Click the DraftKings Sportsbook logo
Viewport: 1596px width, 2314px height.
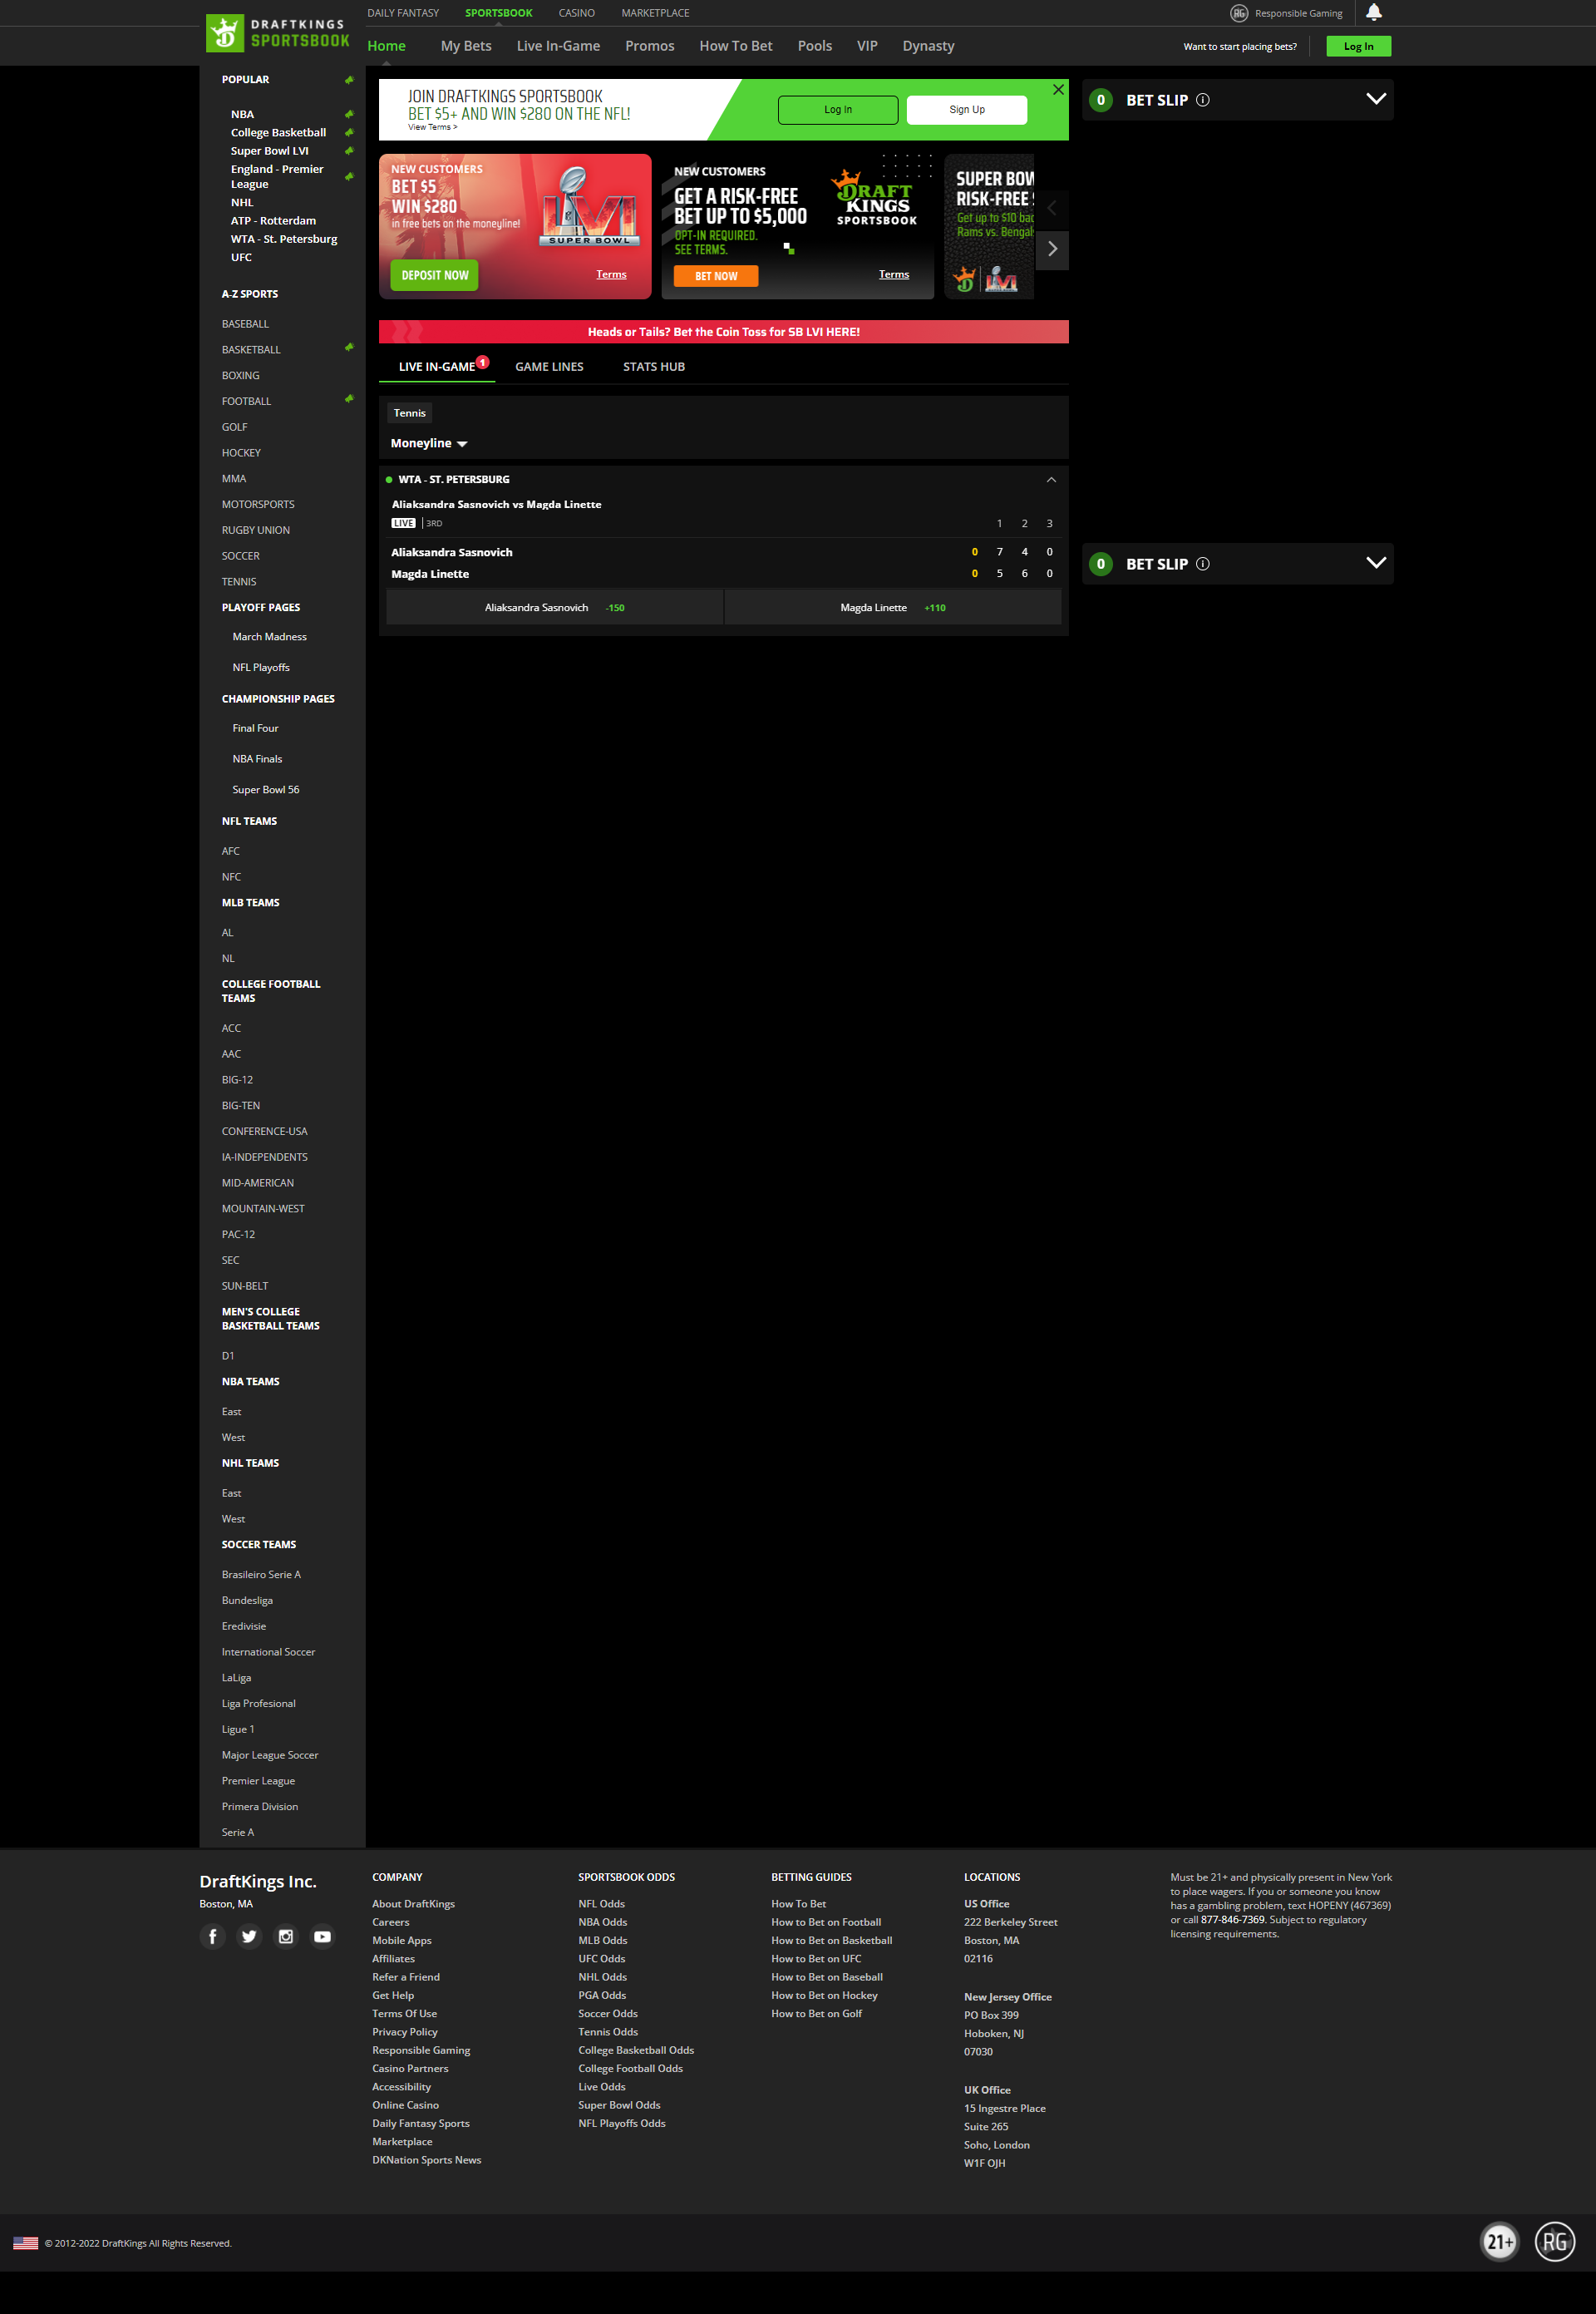pyautogui.click(x=277, y=33)
